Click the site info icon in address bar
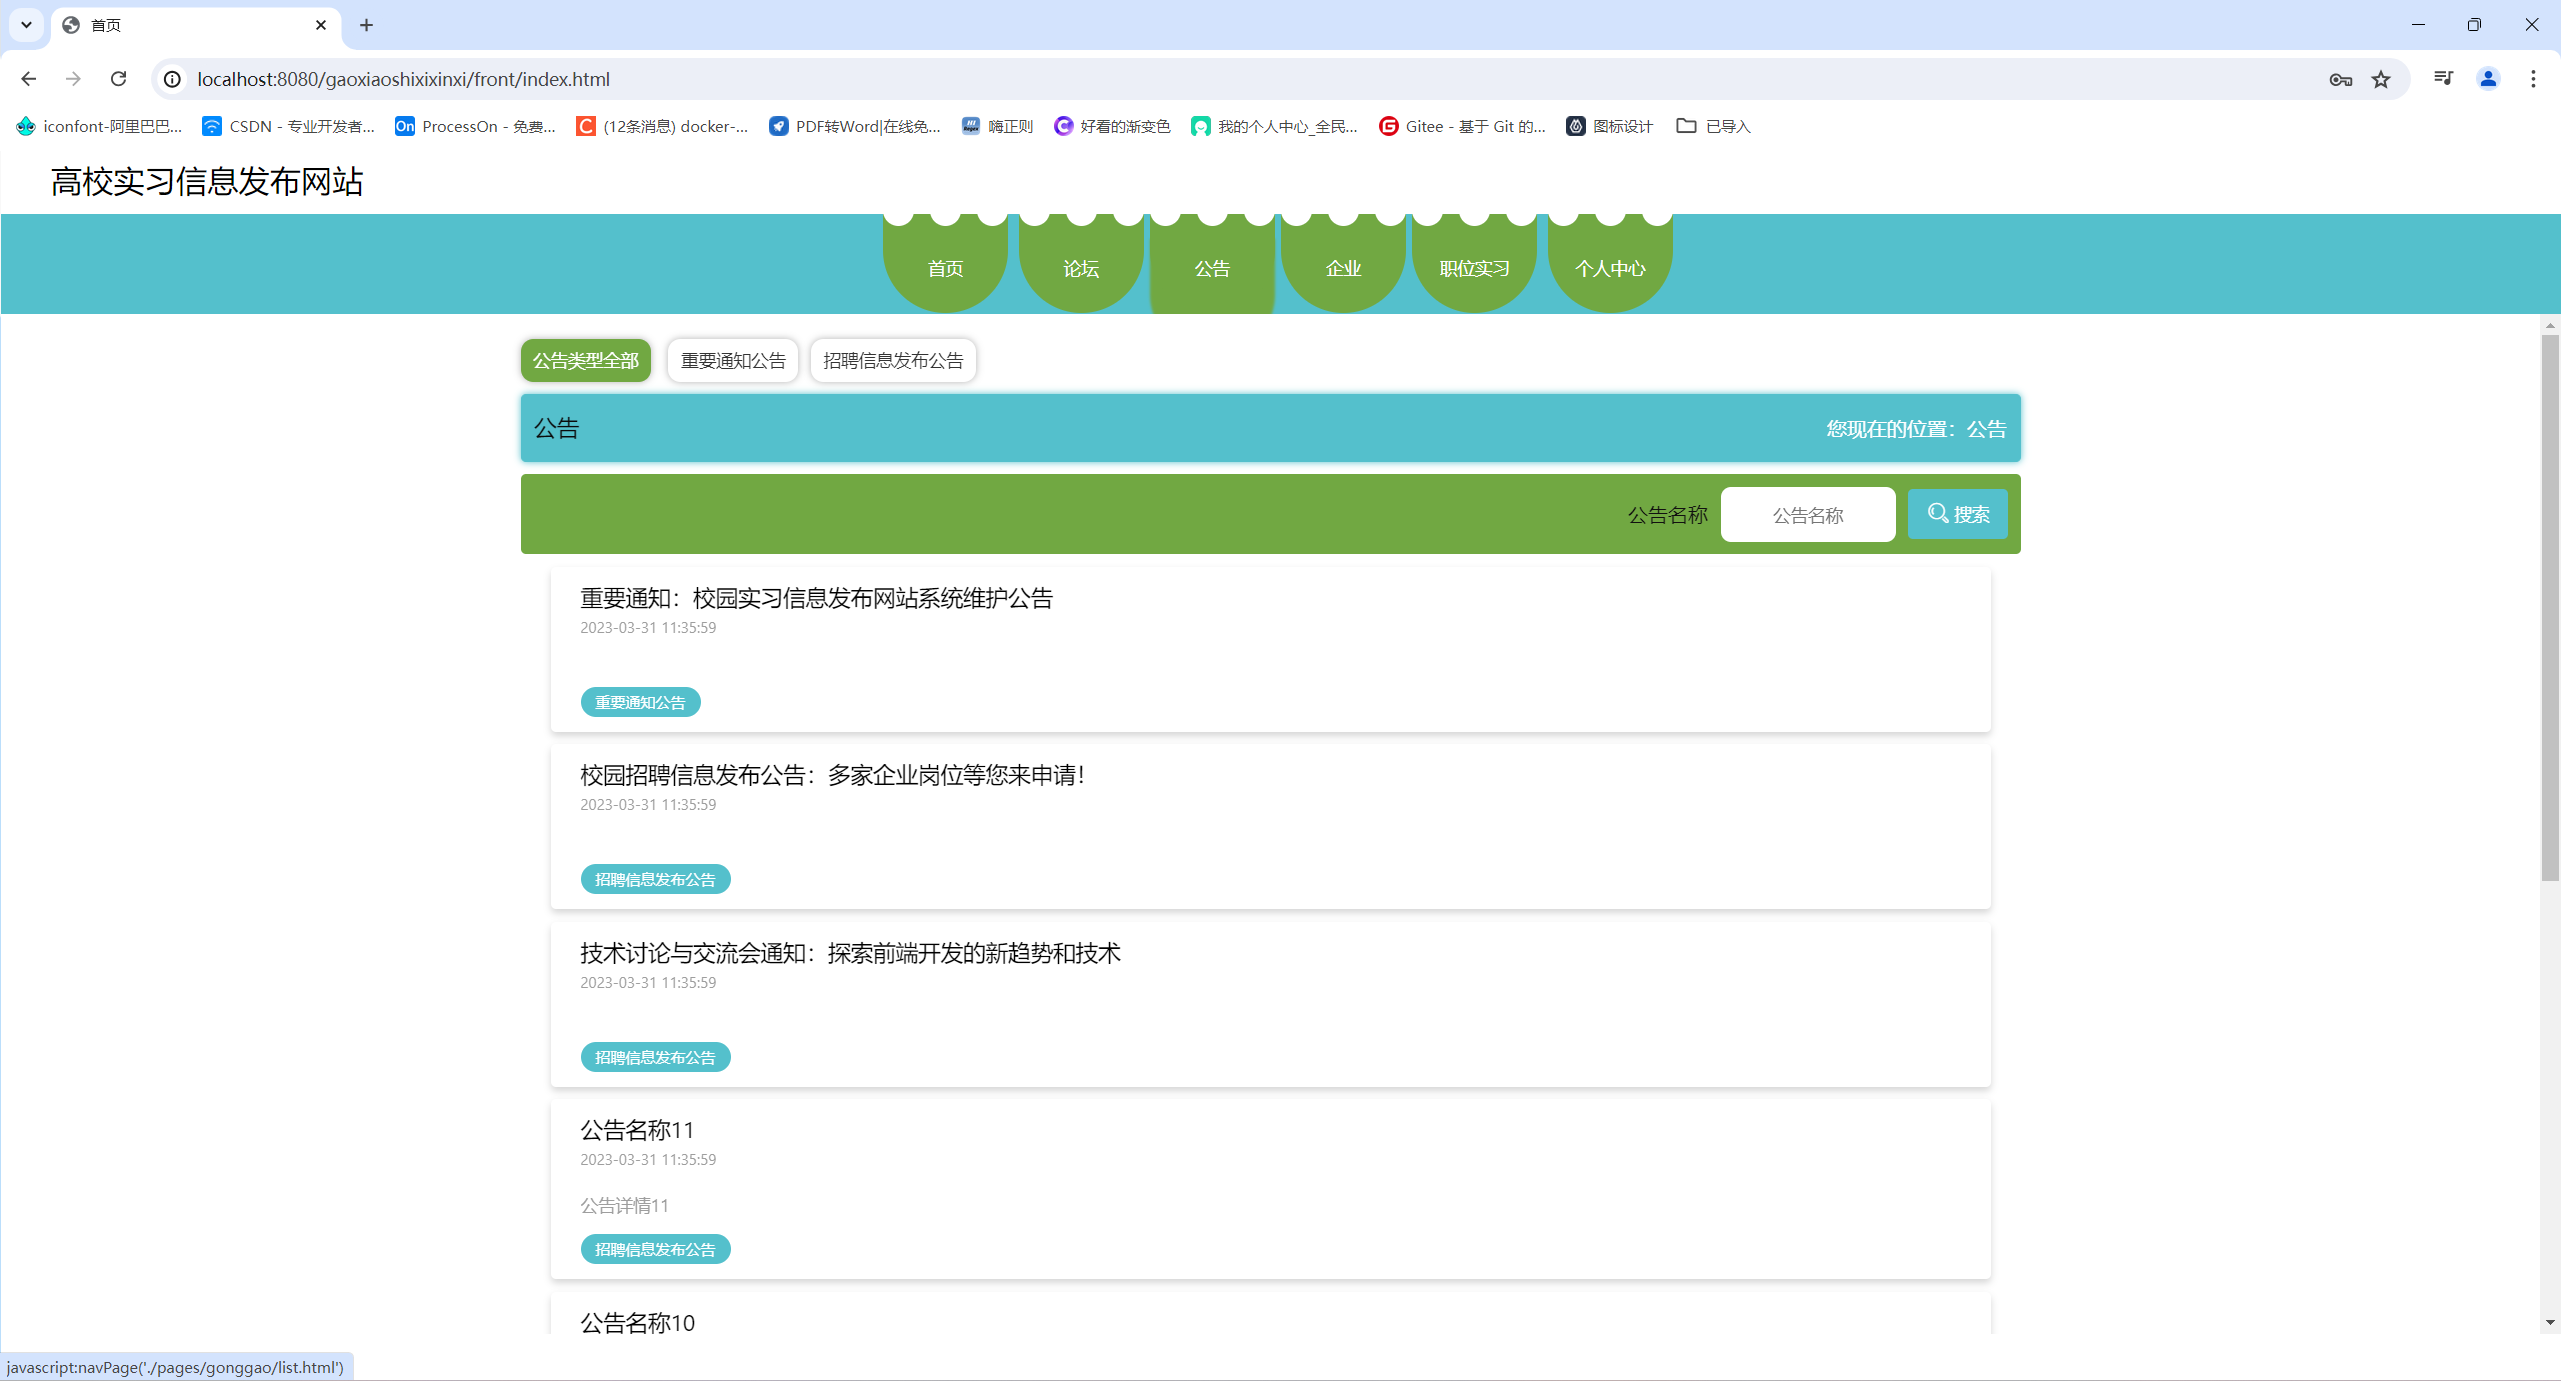Image resolution: width=2561 pixels, height=1381 pixels. click(173, 79)
